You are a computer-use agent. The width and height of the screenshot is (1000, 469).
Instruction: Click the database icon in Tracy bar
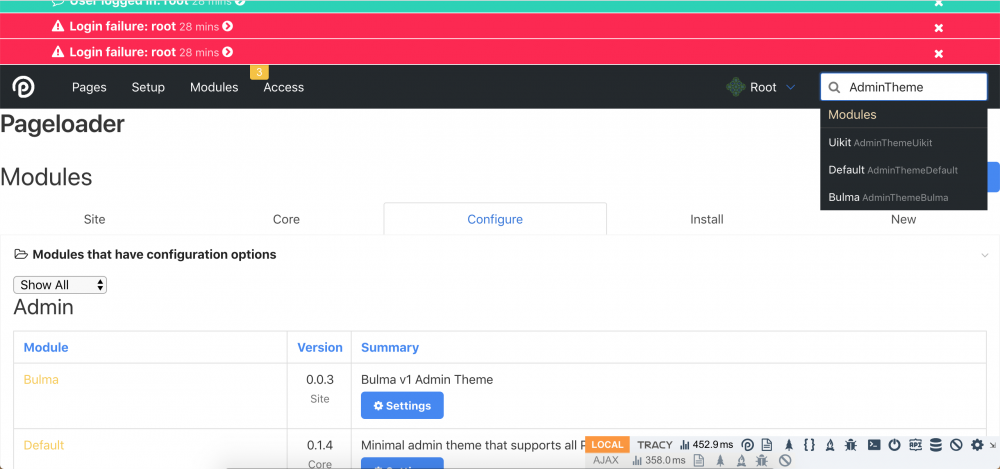(x=936, y=445)
